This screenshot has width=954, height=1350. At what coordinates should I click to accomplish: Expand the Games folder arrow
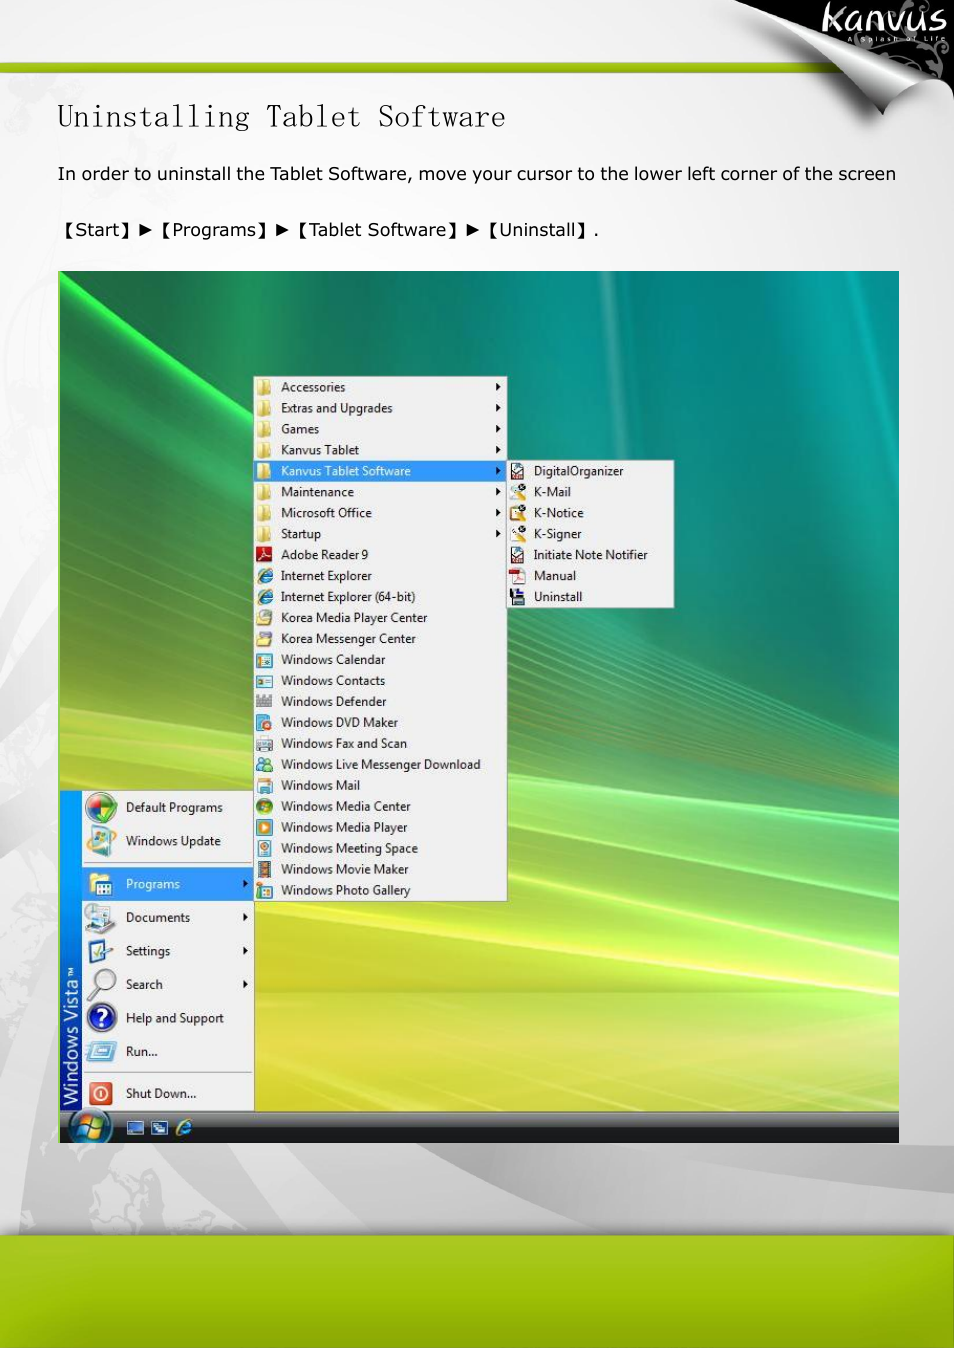pyautogui.click(x=498, y=429)
